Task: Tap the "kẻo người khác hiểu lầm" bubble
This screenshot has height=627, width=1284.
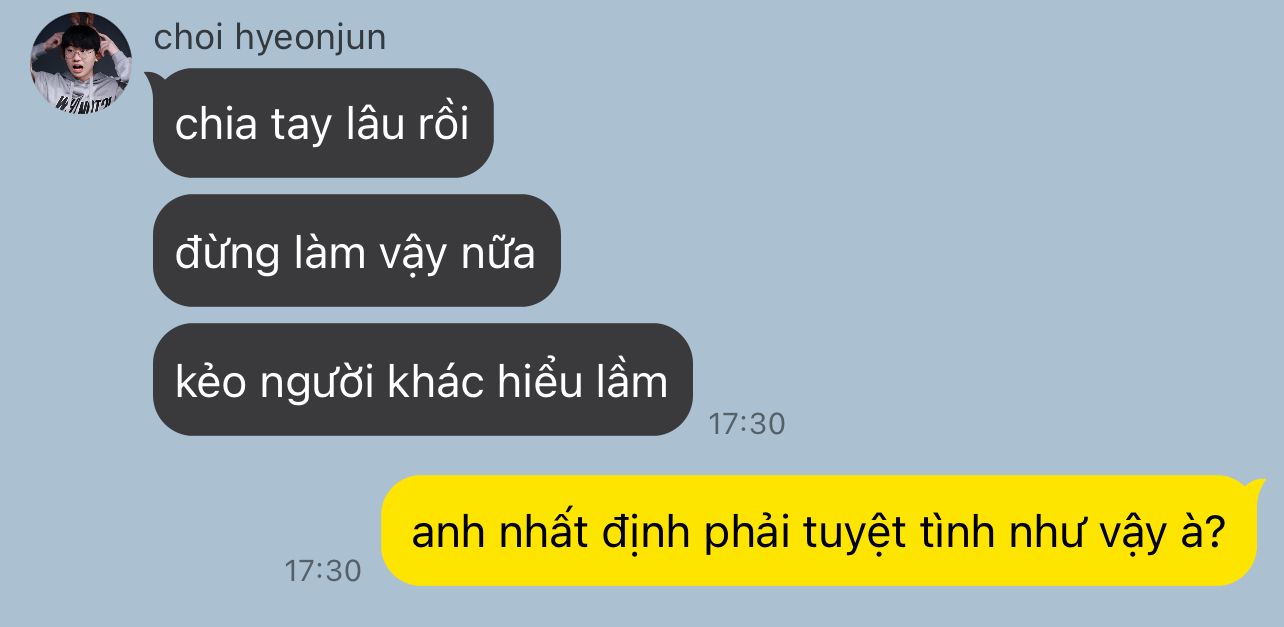Action: coord(423,380)
